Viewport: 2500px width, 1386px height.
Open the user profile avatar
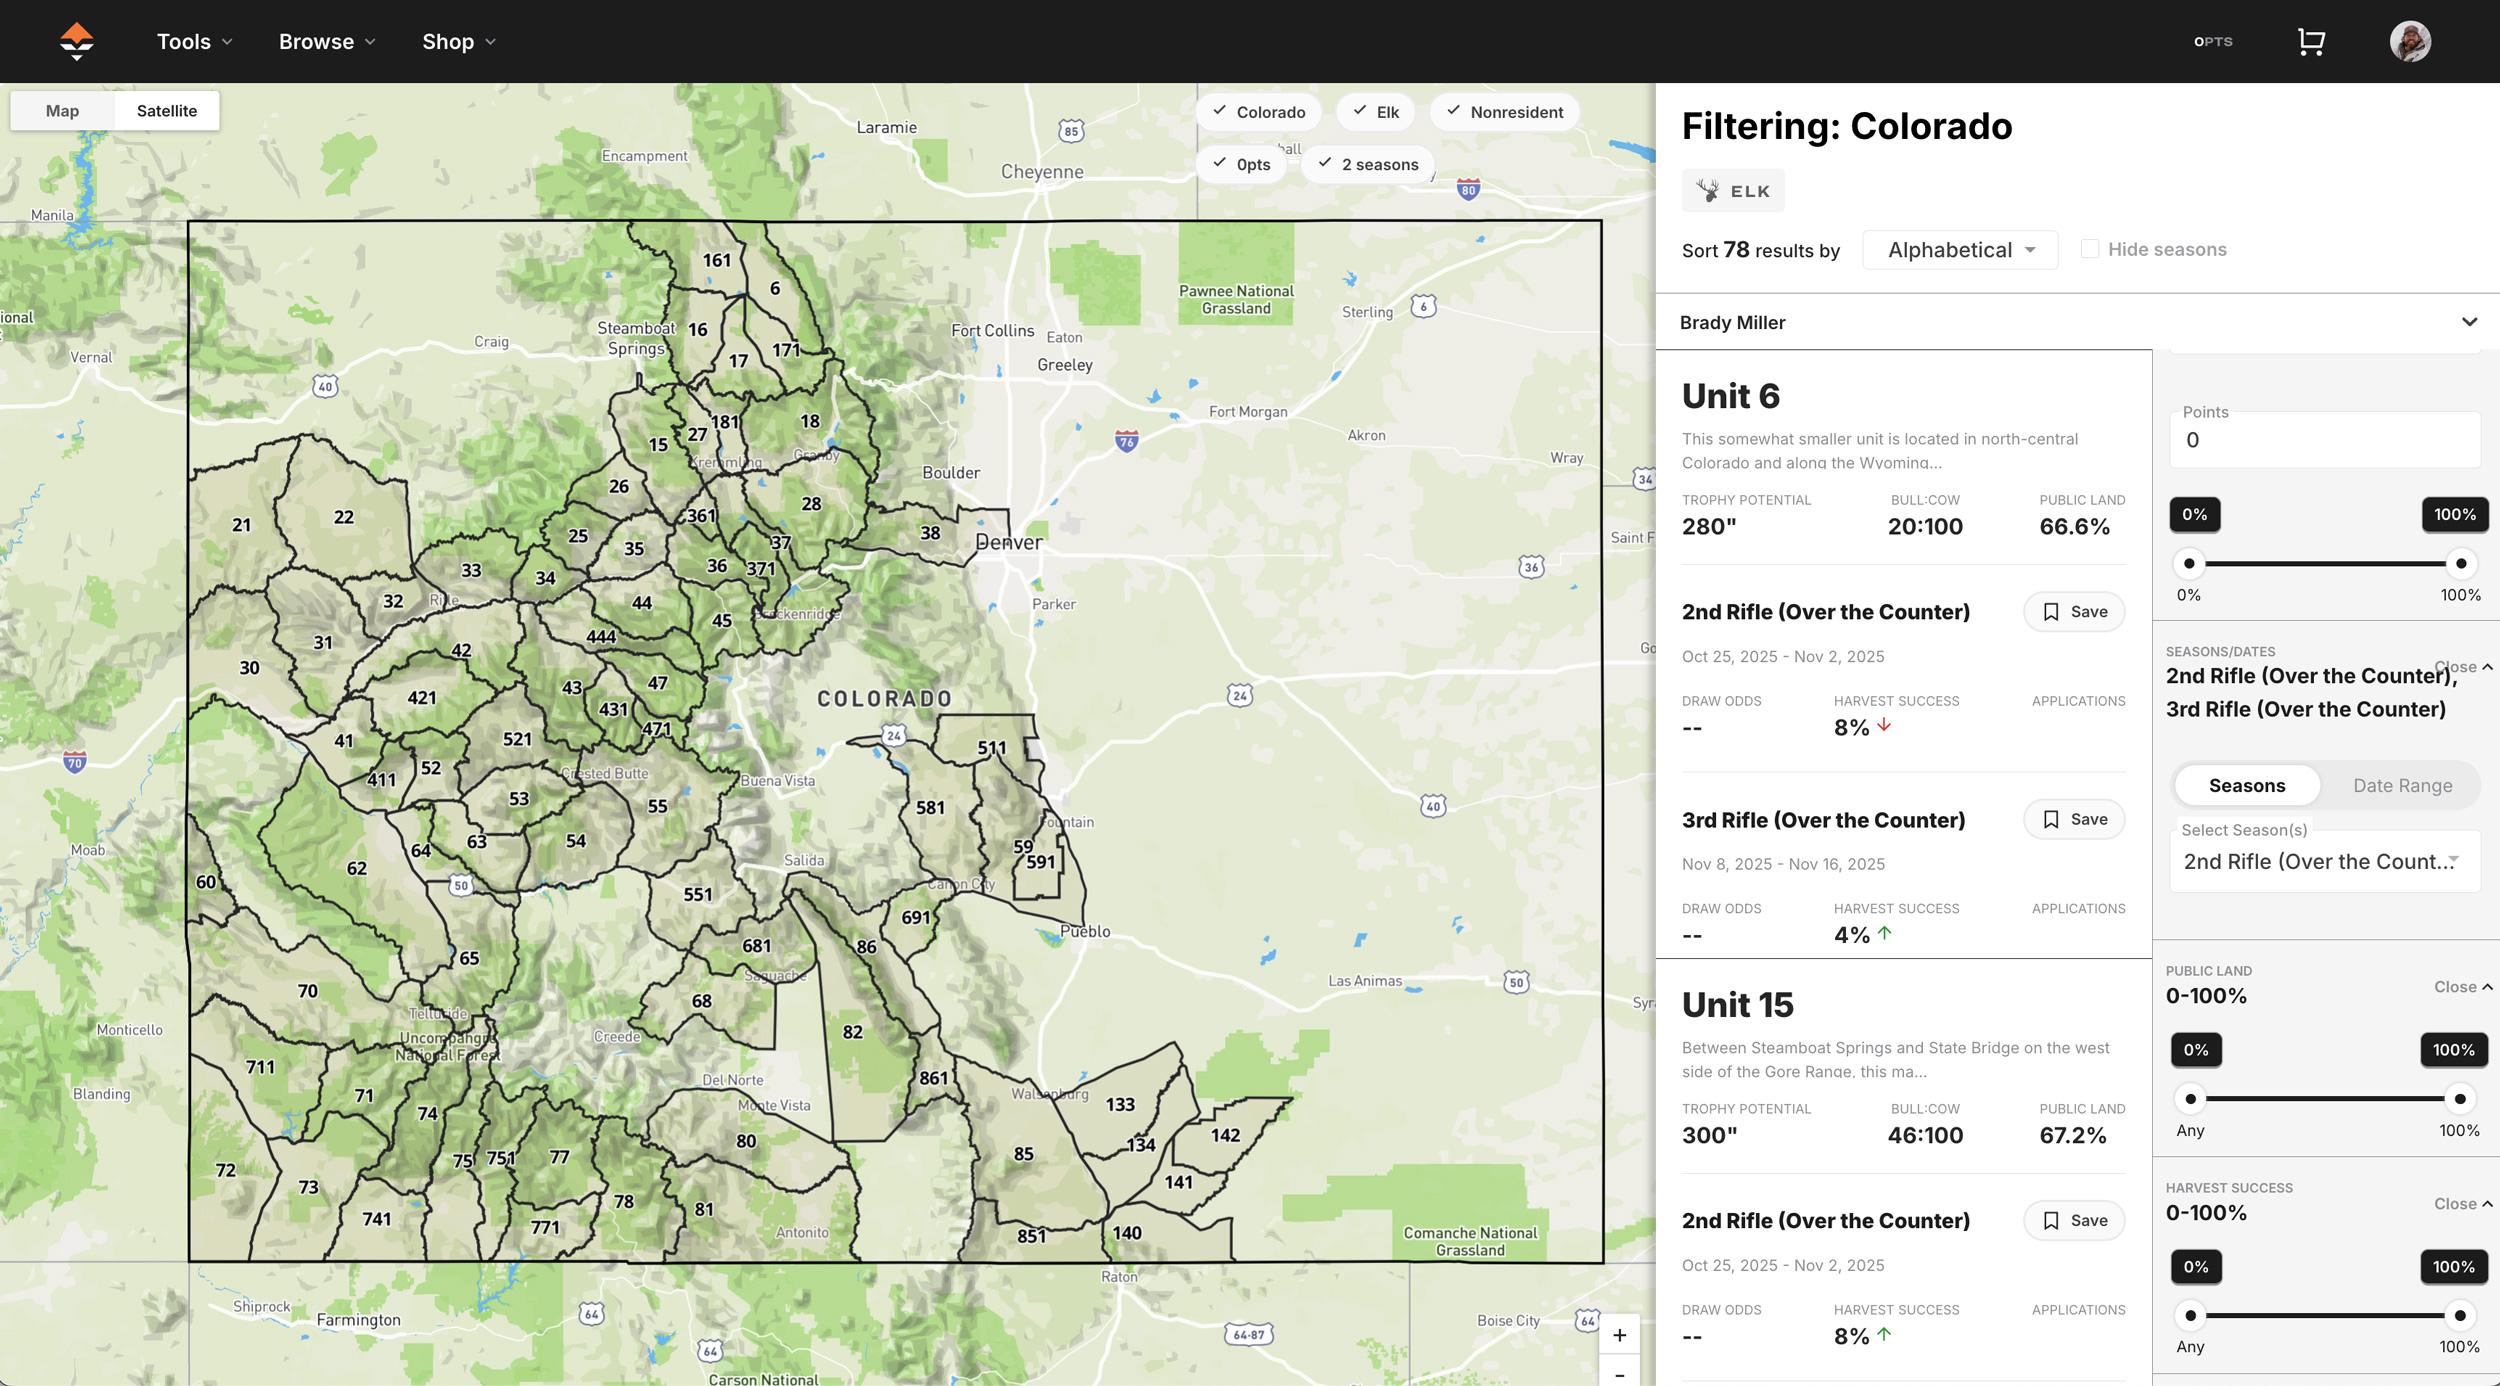pyautogui.click(x=2410, y=41)
